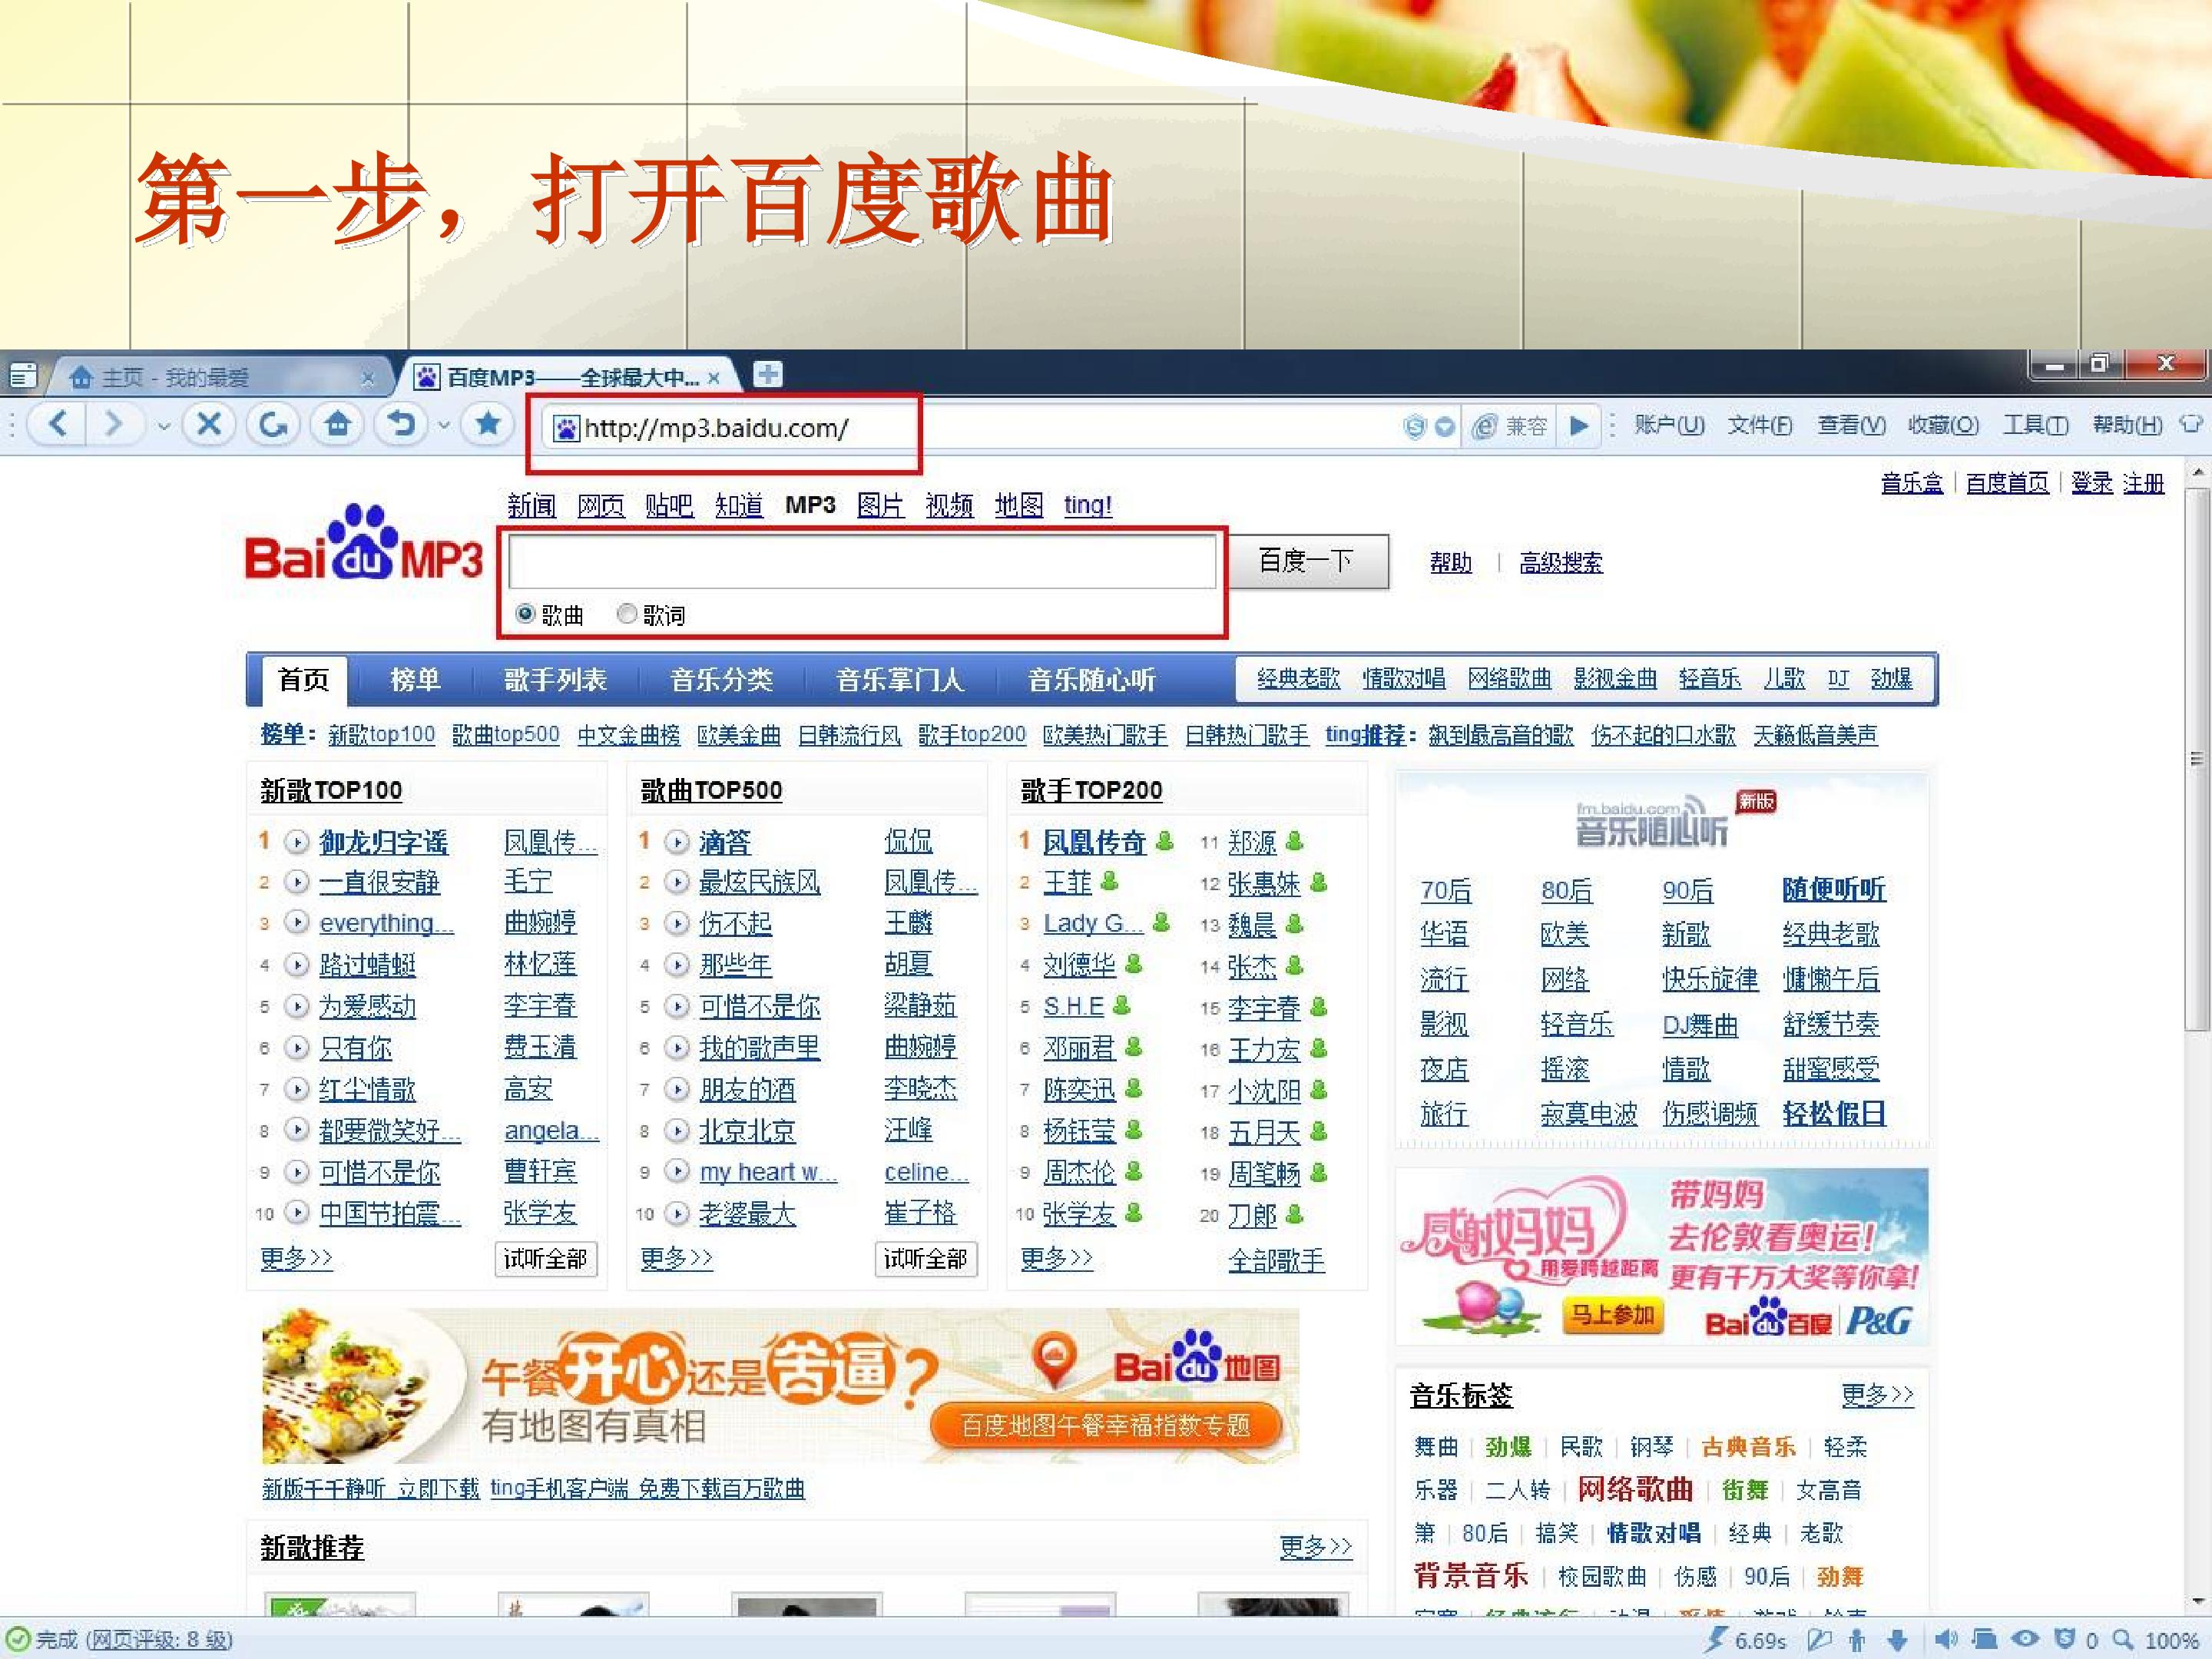Open the 工具(T) menu
This screenshot has width=2212, height=1659.
pyautogui.click(x=2035, y=425)
